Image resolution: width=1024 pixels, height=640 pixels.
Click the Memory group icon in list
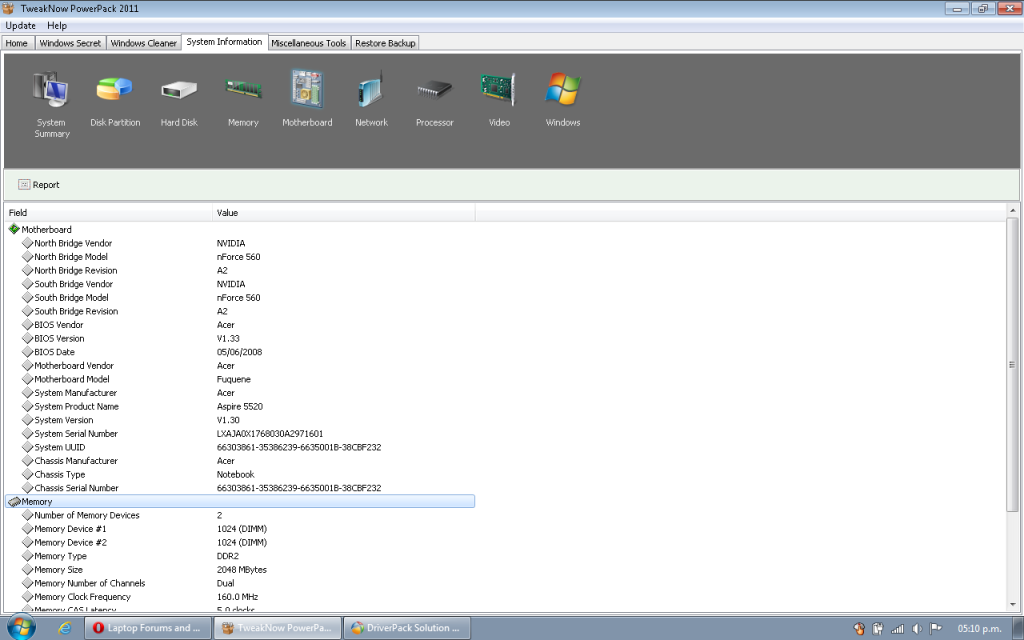click(14, 502)
